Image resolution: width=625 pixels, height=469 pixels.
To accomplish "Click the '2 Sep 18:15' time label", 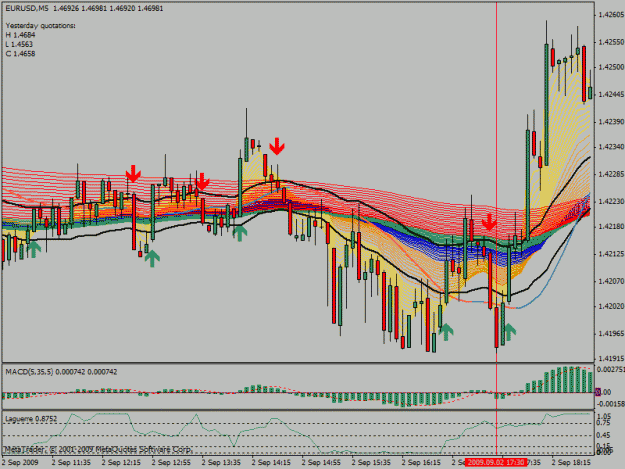I will pyautogui.click(x=571, y=462).
